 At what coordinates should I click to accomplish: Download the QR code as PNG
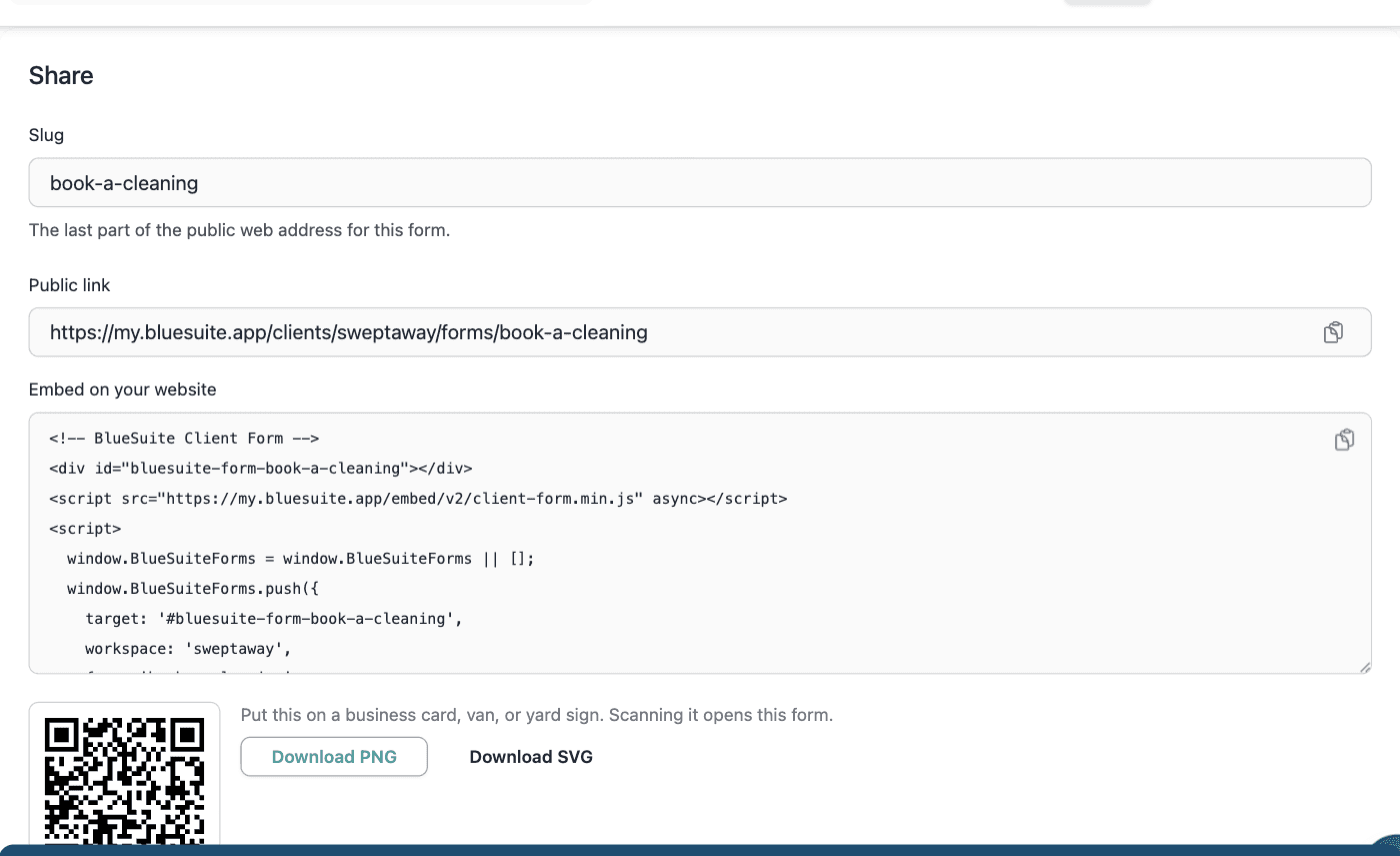pos(334,757)
